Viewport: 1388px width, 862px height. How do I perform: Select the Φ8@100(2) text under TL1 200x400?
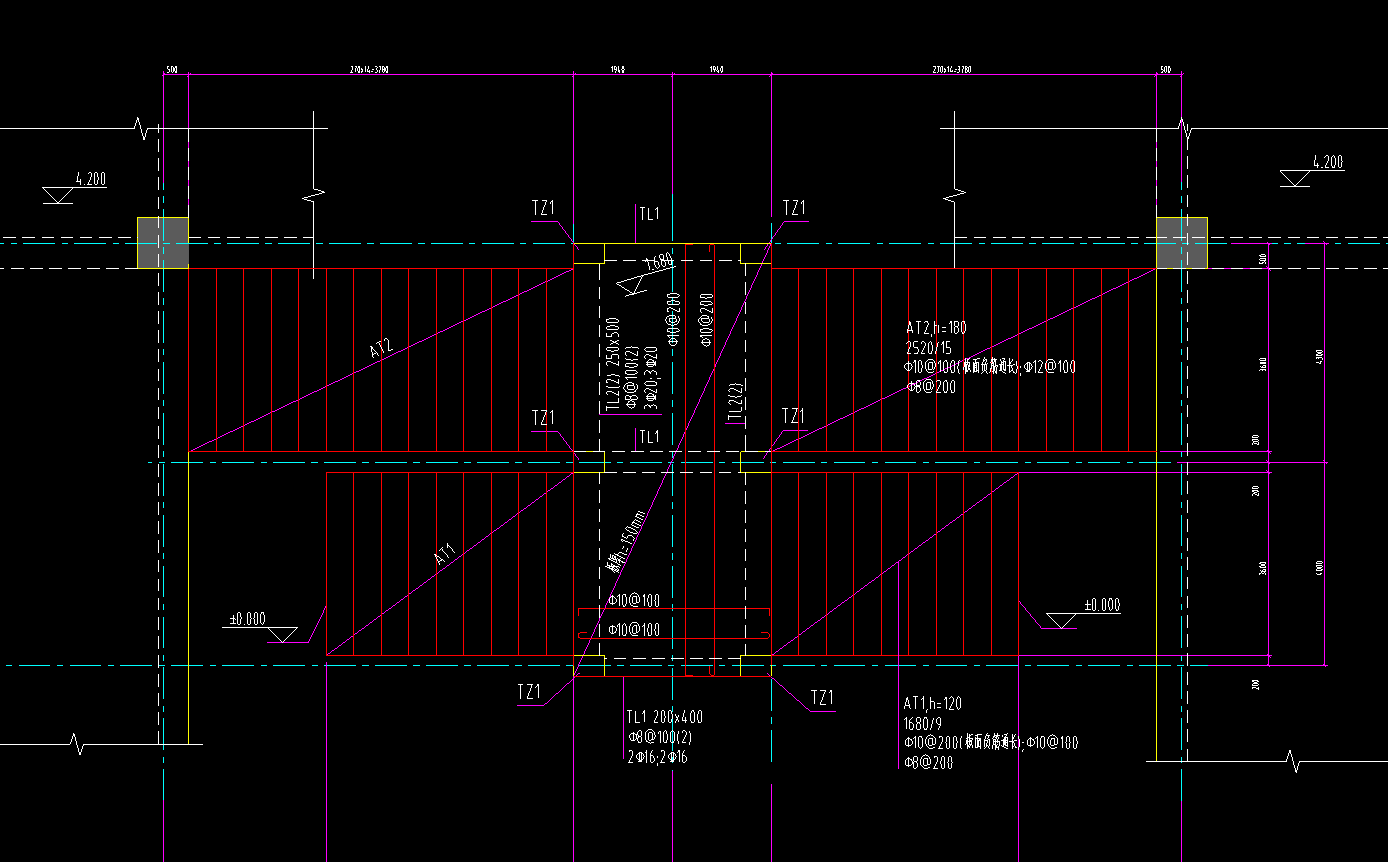659,737
